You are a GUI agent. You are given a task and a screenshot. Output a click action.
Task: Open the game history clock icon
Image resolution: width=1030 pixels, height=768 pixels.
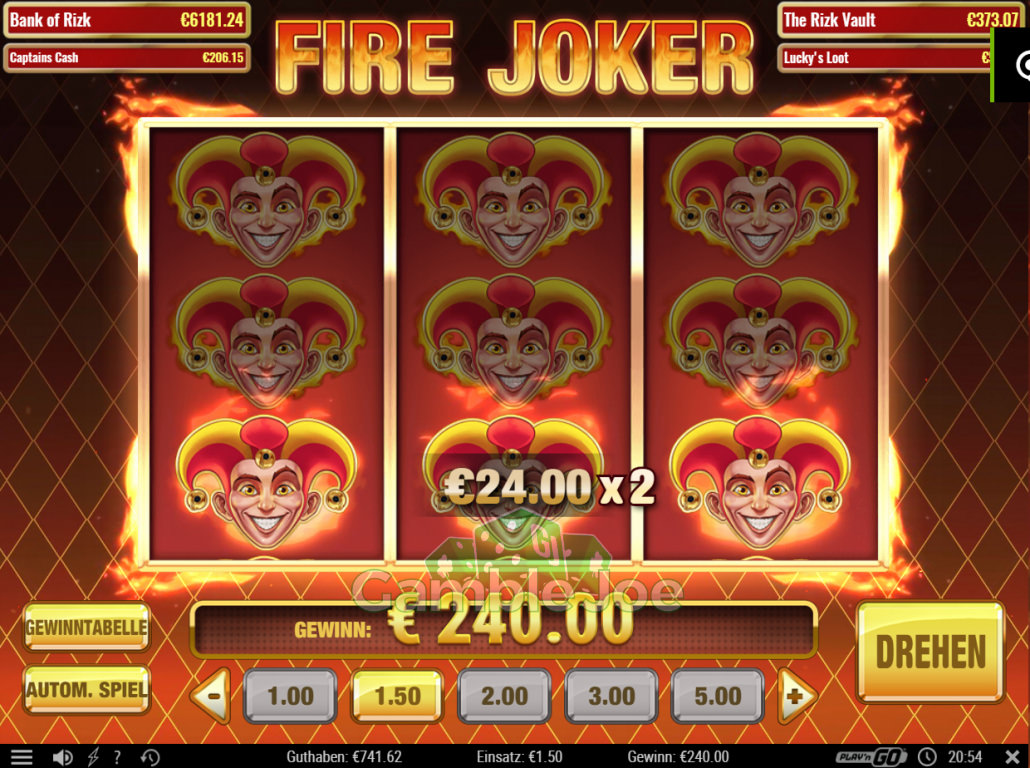pyautogui.click(x=150, y=757)
